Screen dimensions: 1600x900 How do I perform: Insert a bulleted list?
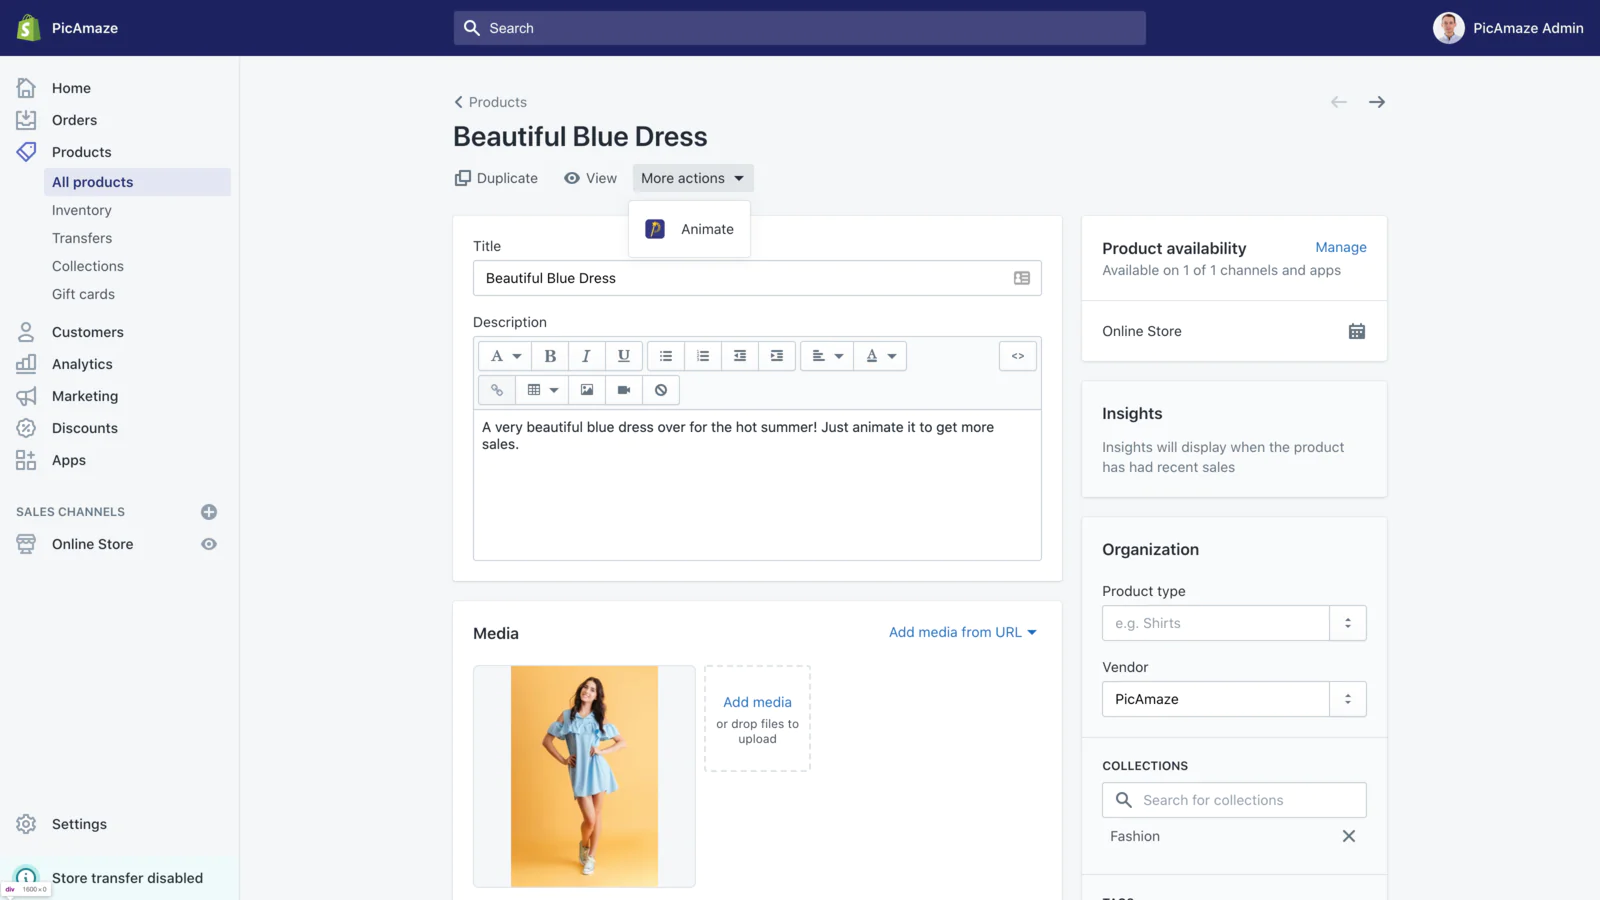point(666,356)
